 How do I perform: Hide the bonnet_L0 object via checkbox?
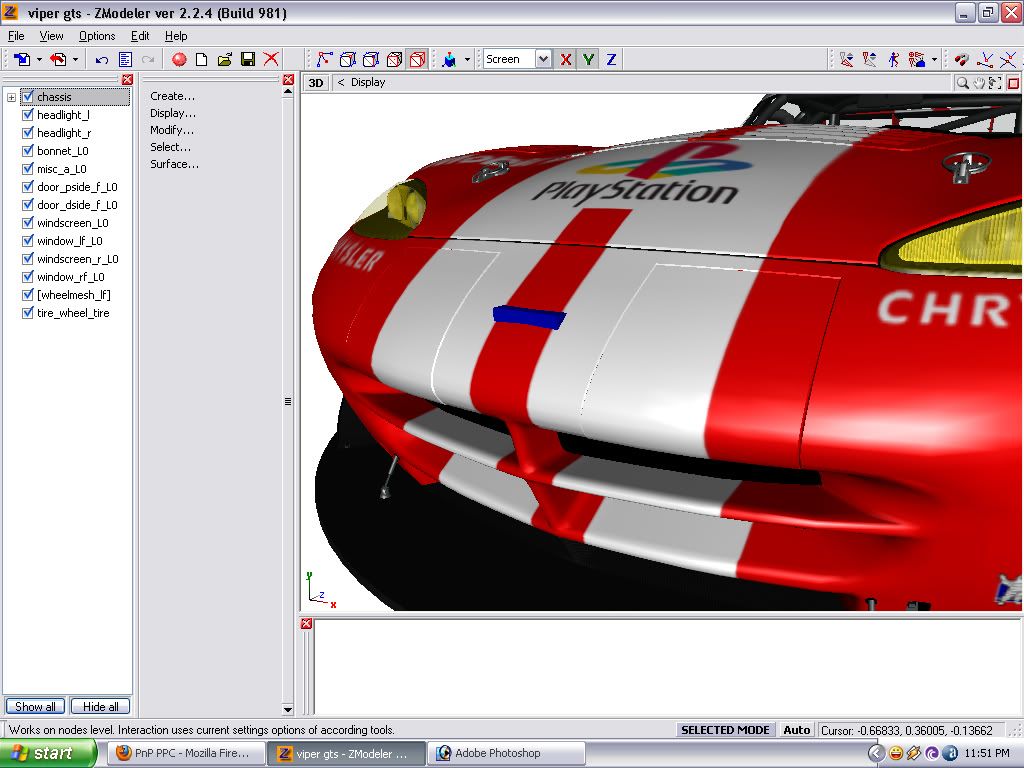point(28,151)
